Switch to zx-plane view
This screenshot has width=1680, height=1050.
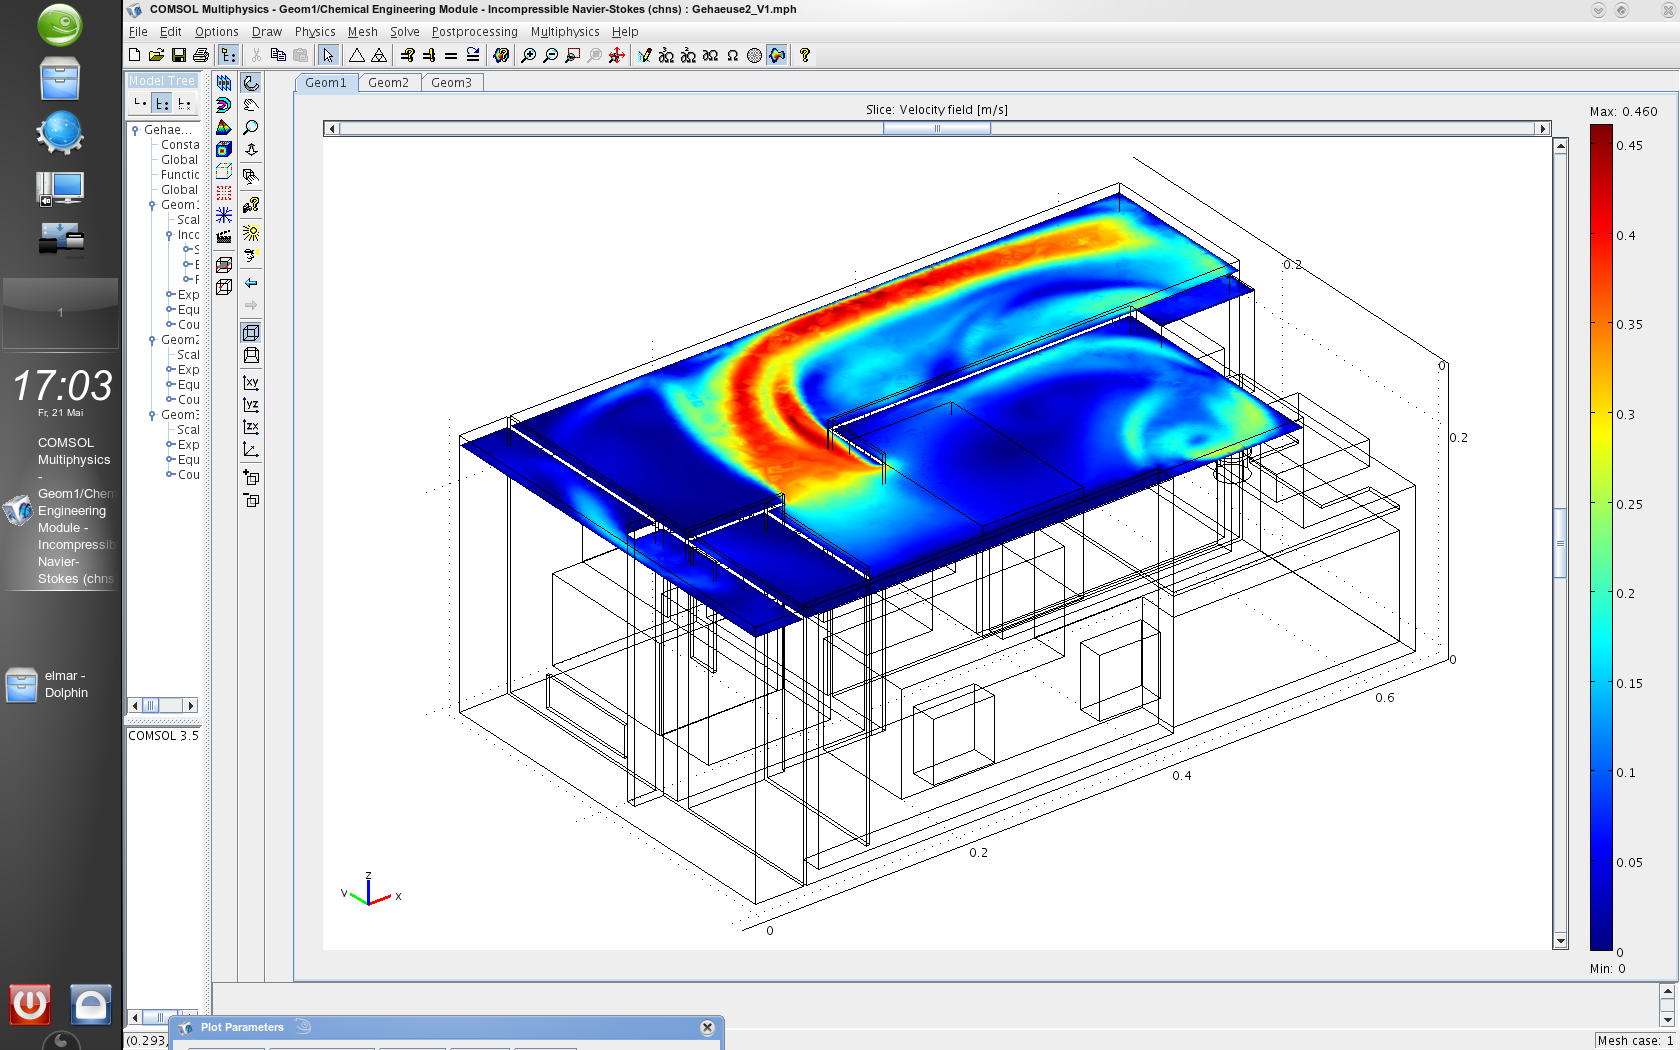(251, 427)
